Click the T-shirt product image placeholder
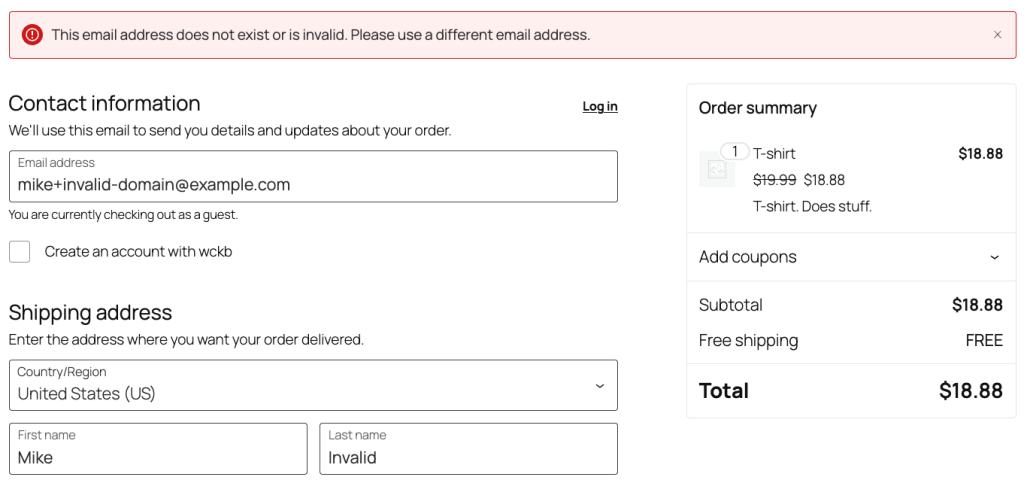1024x483 pixels. pos(716,170)
